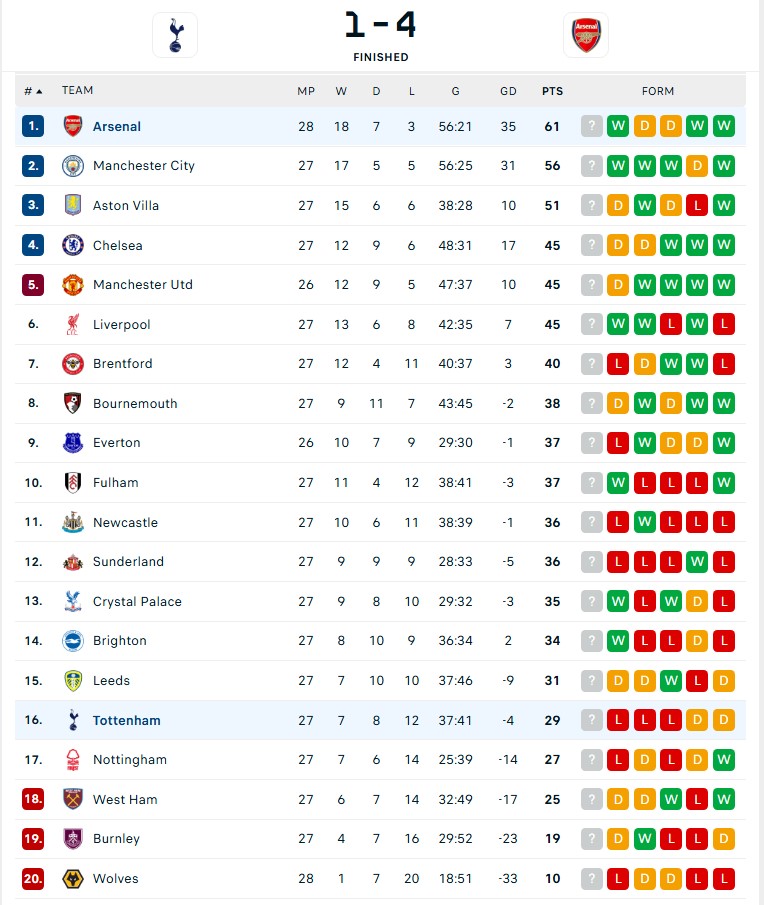Click the Manchester City club logo
This screenshot has height=905, width=764.
[73, 166]
